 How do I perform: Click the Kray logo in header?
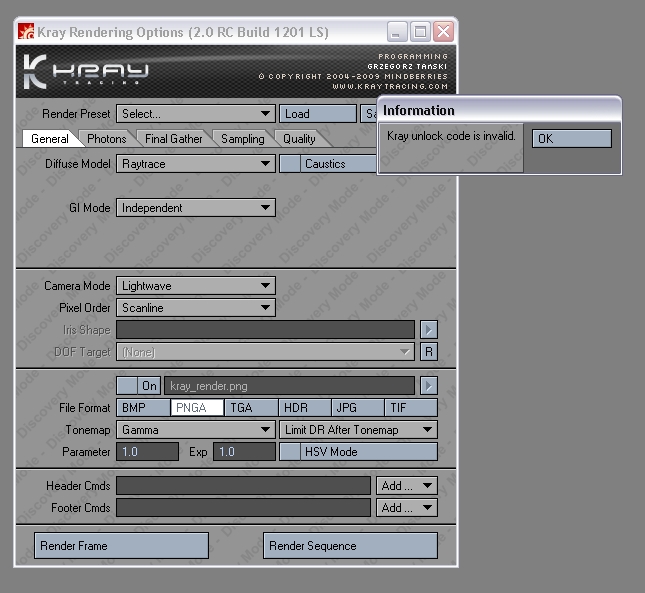[x=85, y=71]
